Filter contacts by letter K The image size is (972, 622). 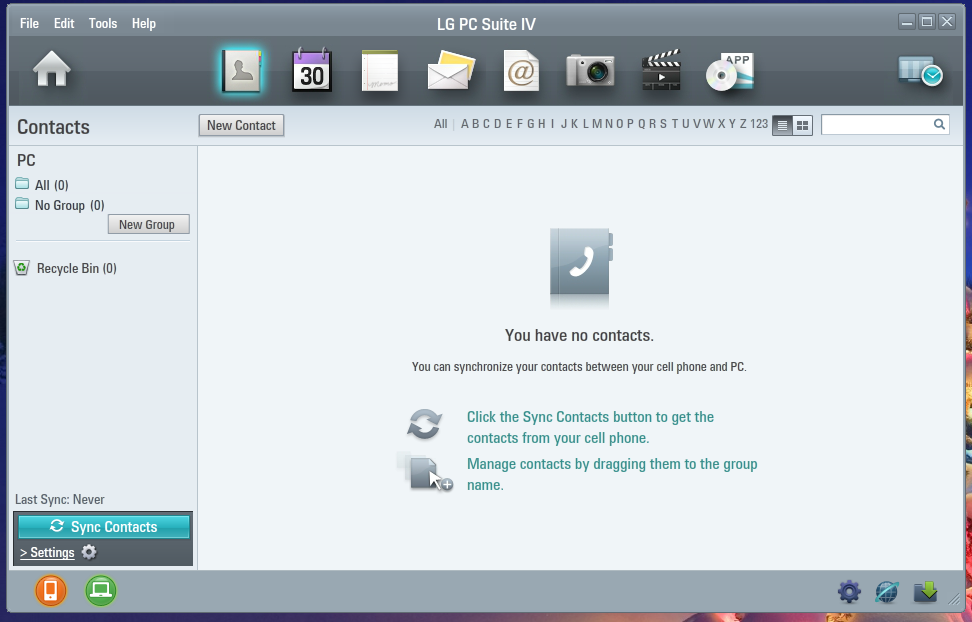click(x=575, y=124)
